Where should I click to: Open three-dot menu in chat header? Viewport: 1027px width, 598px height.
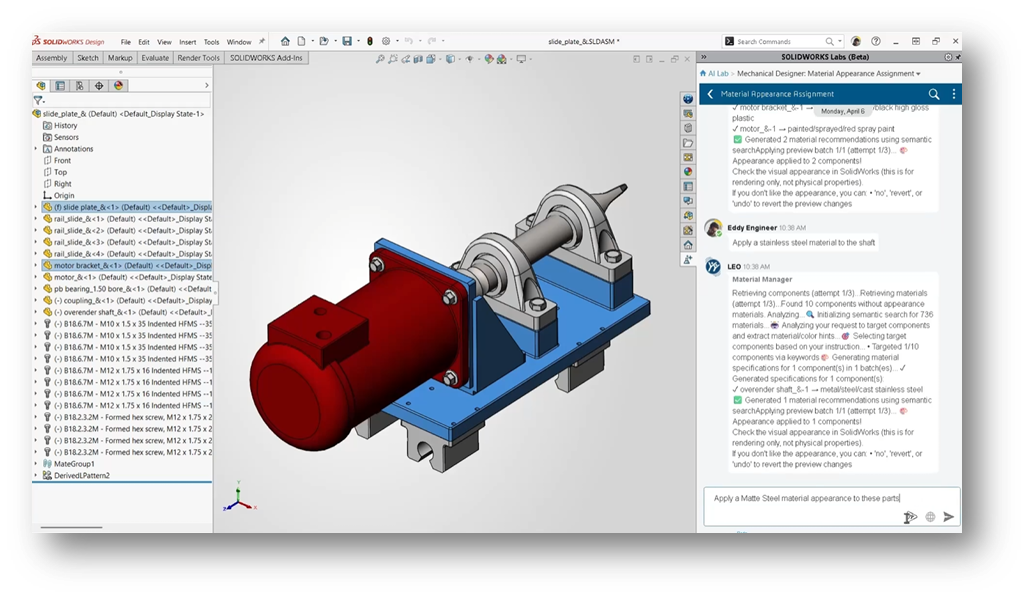click(954, 94)
